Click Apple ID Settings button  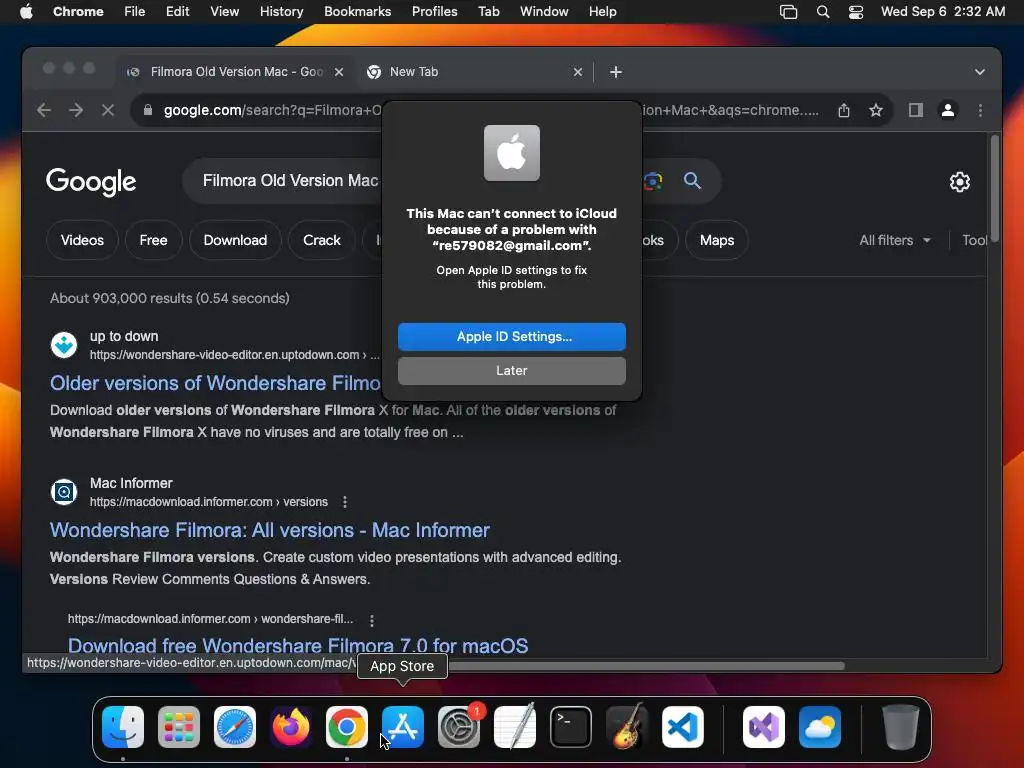[511, 336]
